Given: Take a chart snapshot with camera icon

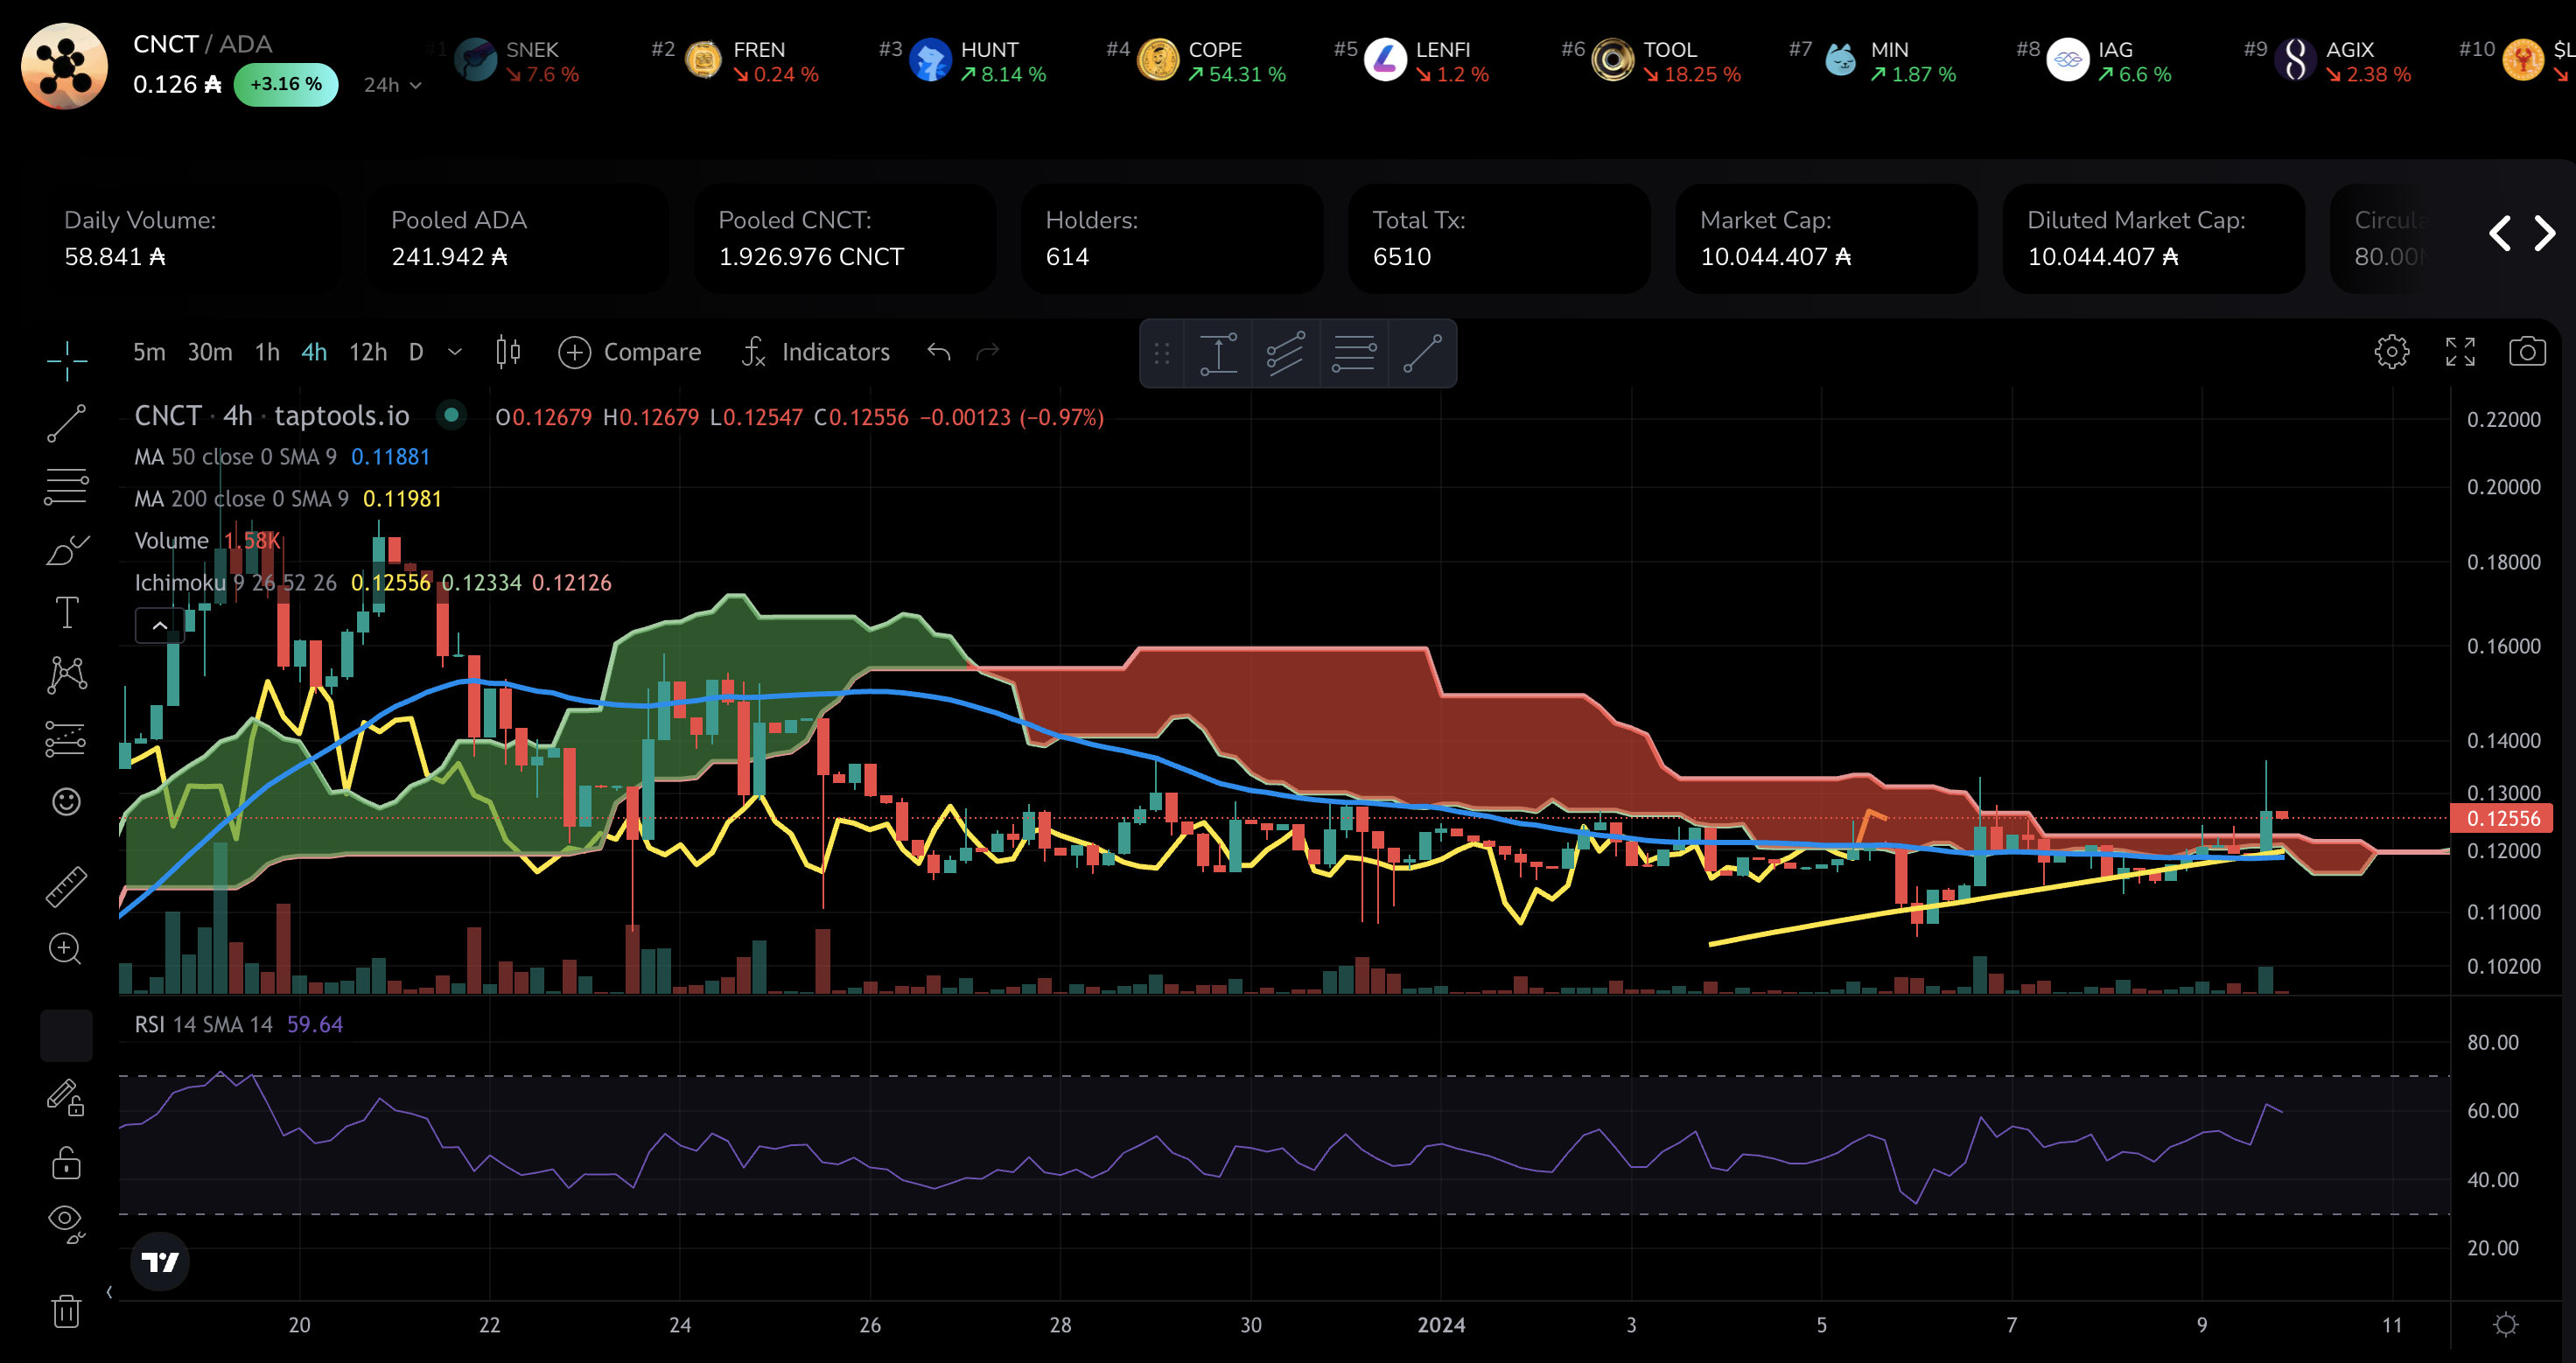Looking at the screenshot, I should click(x=2527, y=352).
